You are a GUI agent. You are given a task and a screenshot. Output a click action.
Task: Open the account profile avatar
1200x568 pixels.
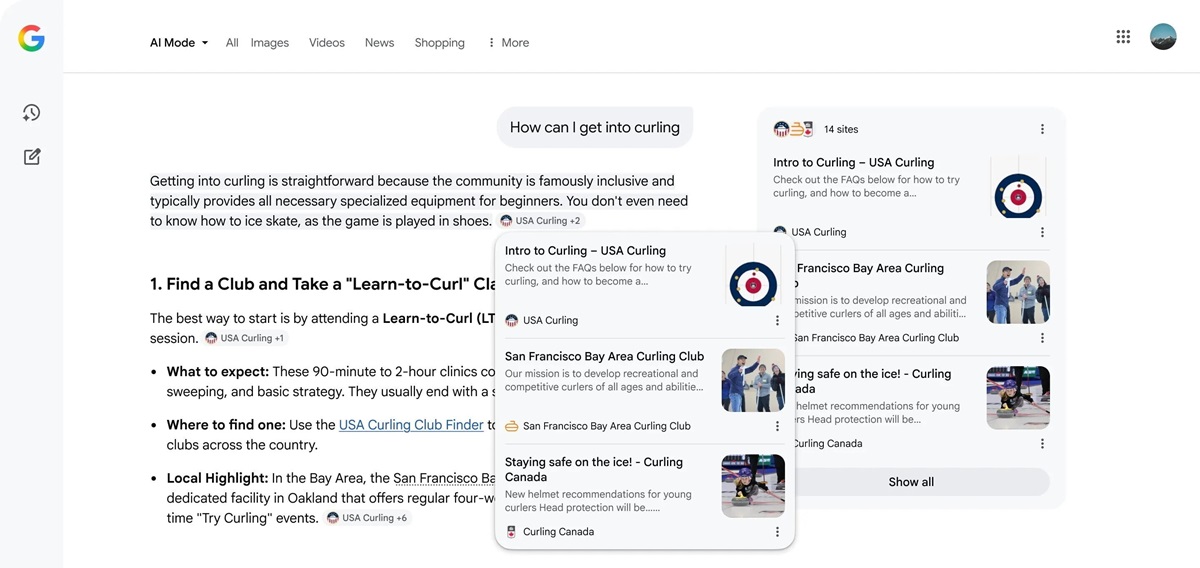pyautogui.click(x=1163, y=37)
